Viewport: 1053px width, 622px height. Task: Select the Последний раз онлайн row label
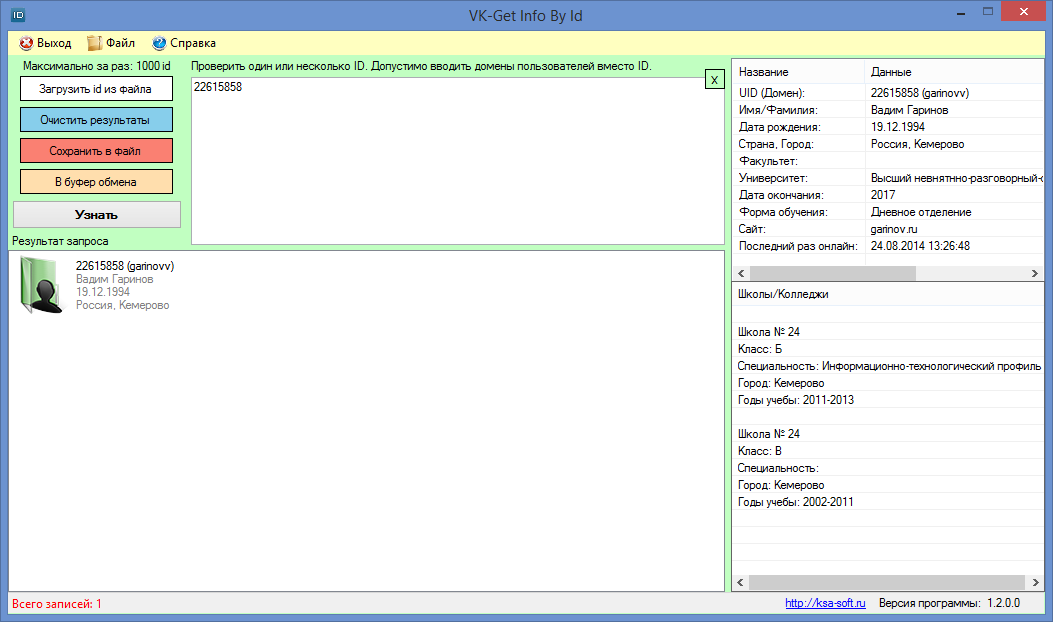coord(798,246)
